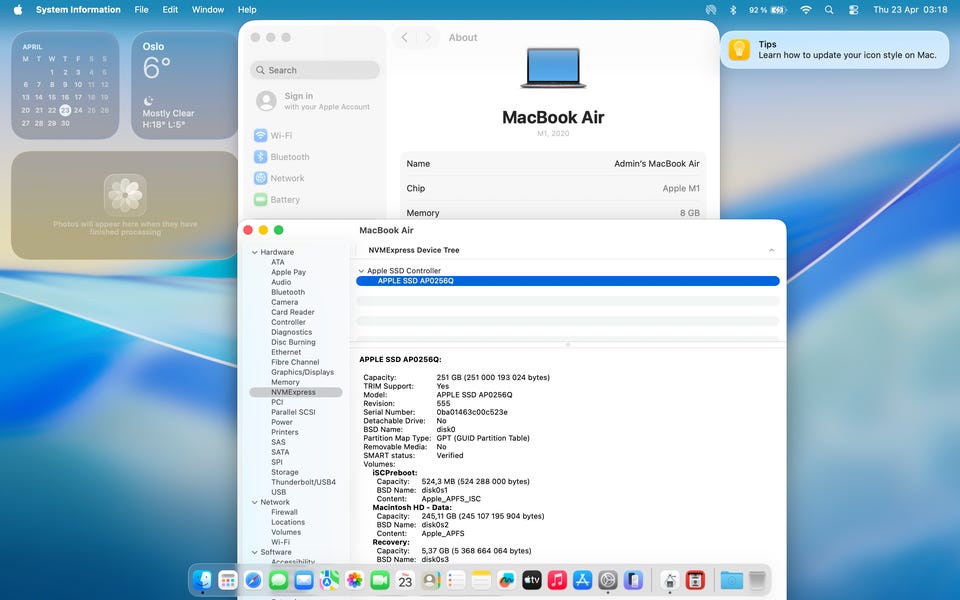Select Graphics/Displays in Hardware list

pyautogui.click(x=302, y=372)
